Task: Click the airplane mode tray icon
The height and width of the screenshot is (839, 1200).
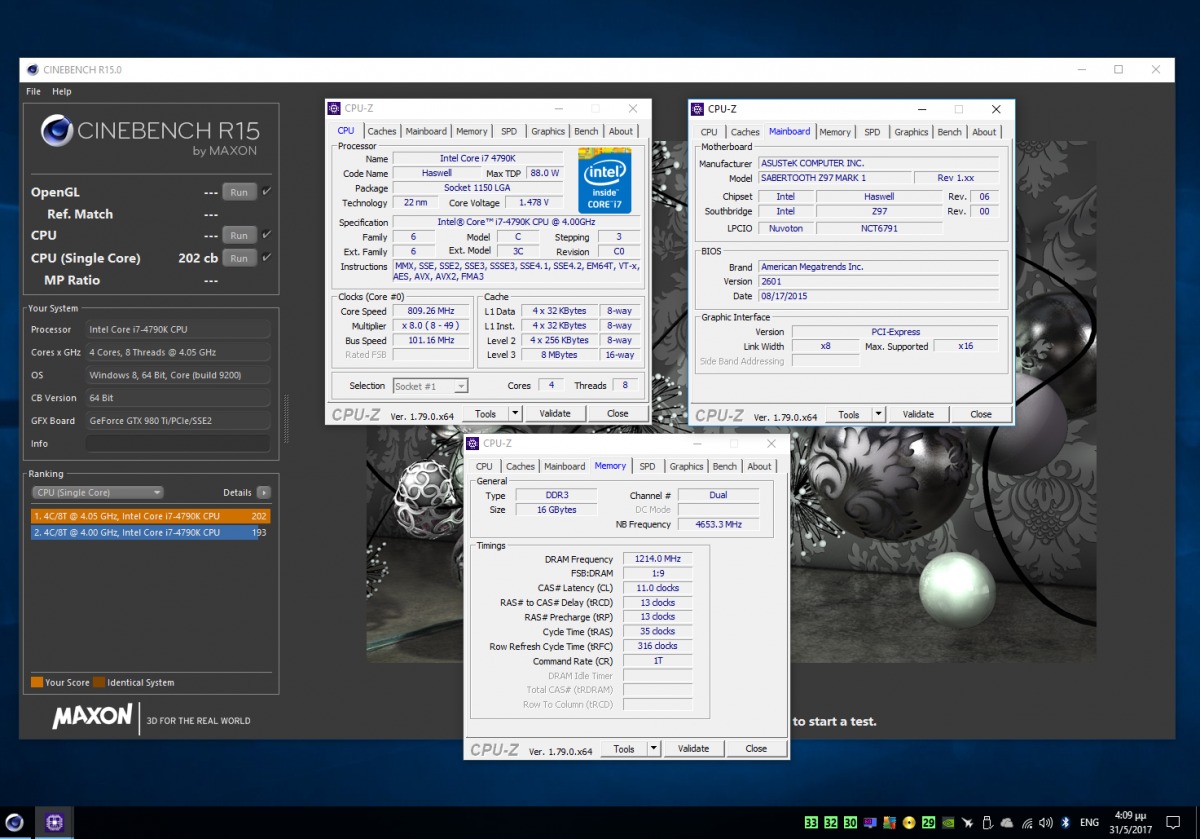Action: tap(968, 822)
